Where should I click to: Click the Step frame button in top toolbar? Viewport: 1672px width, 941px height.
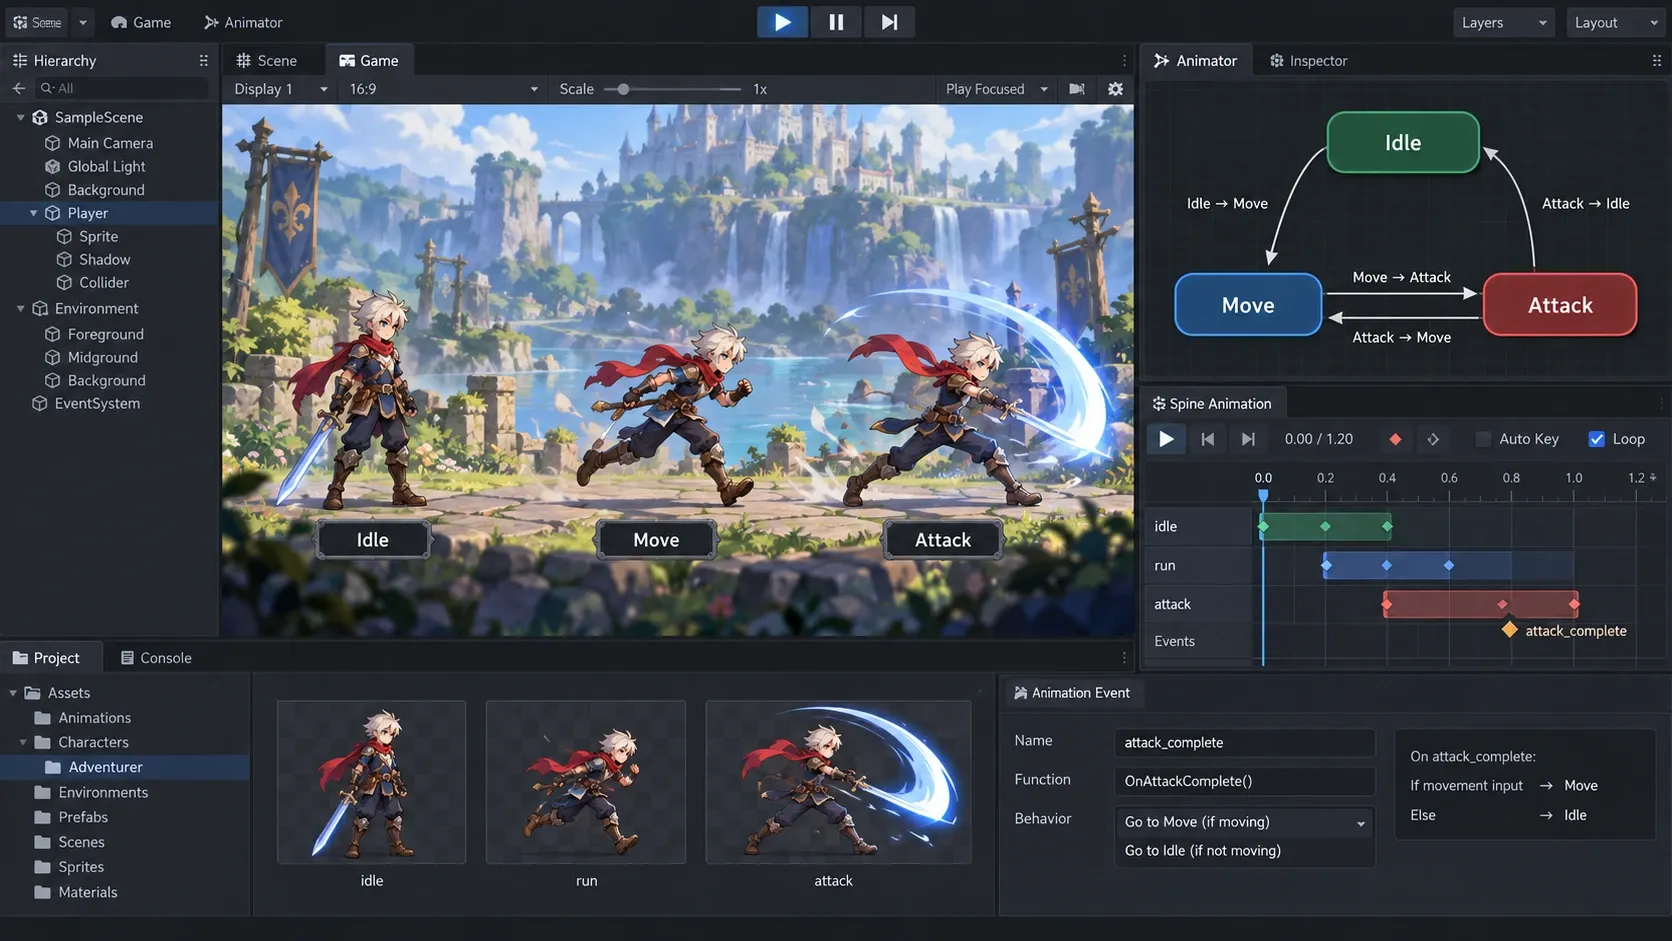pos(889,22)
